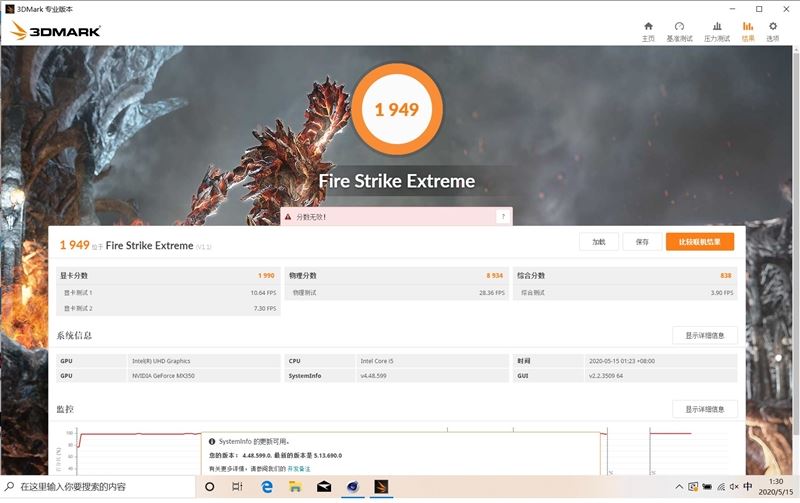
Task: Click the 3.90 FPS combined test value
Action: [x=721, y=293]
